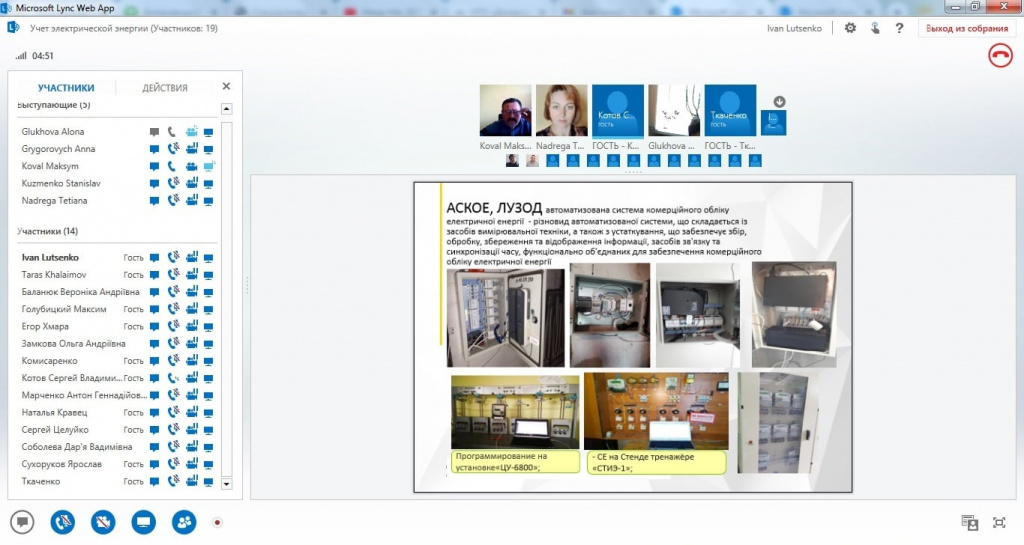1024x545 pixels.
Task: Click Ivan Lutsenko name in header
Action: coord(794,28)
